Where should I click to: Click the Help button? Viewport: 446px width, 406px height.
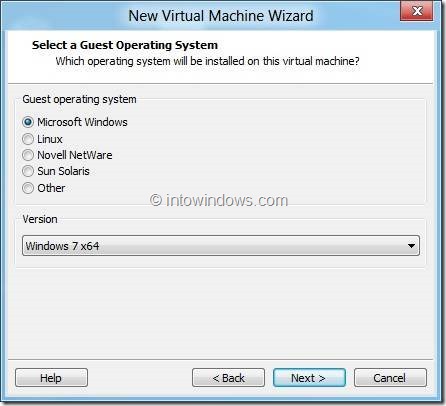(x=51, y=378)
